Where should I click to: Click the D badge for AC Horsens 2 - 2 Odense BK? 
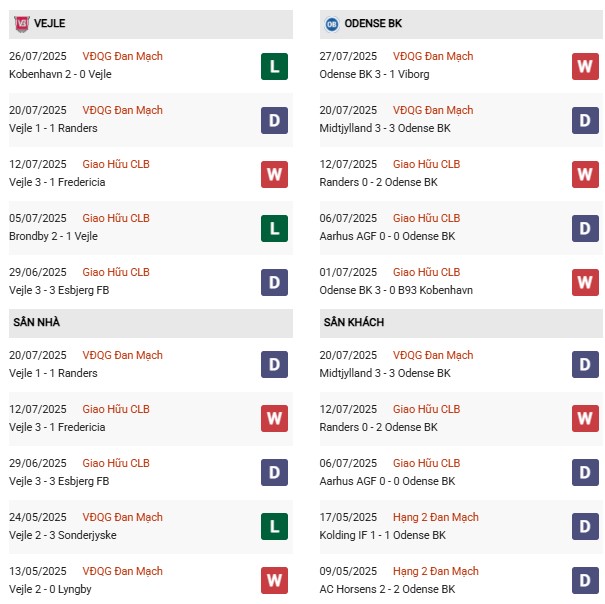[585, 581]
